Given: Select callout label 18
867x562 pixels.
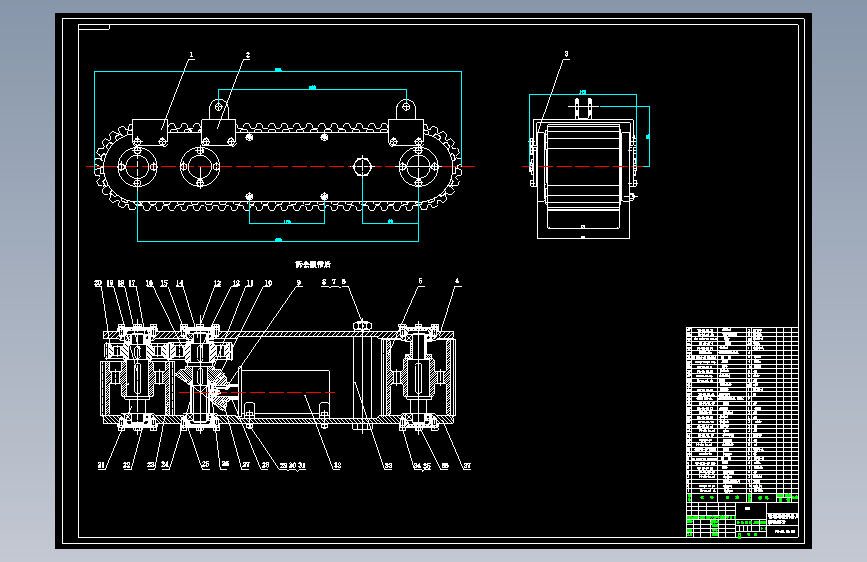Looking at the screenshot, I should coord(121,284).
